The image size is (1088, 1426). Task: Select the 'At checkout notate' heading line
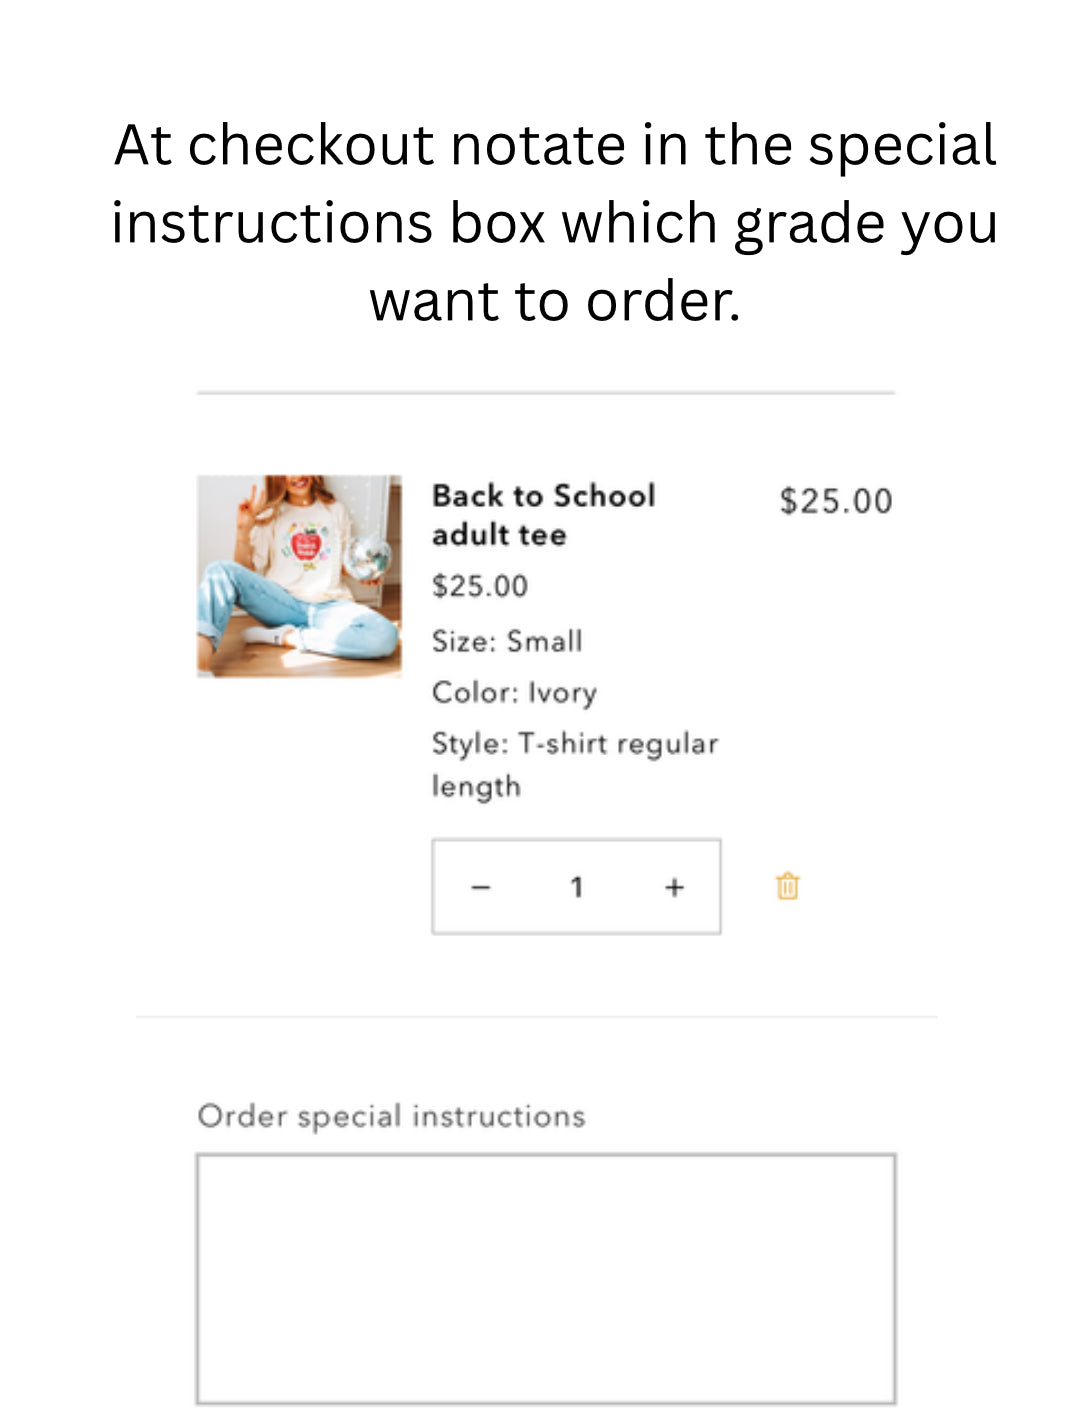coord(555,145)
